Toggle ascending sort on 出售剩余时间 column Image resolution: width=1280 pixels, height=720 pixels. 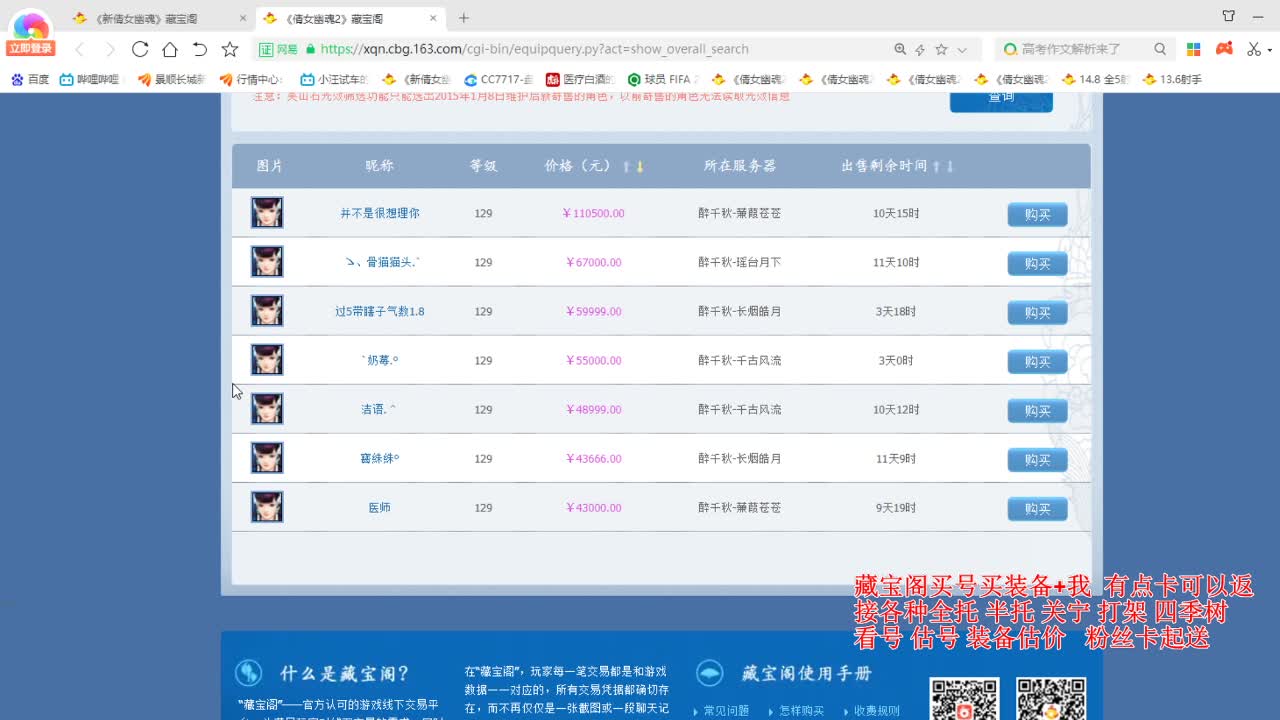point(937,168)
